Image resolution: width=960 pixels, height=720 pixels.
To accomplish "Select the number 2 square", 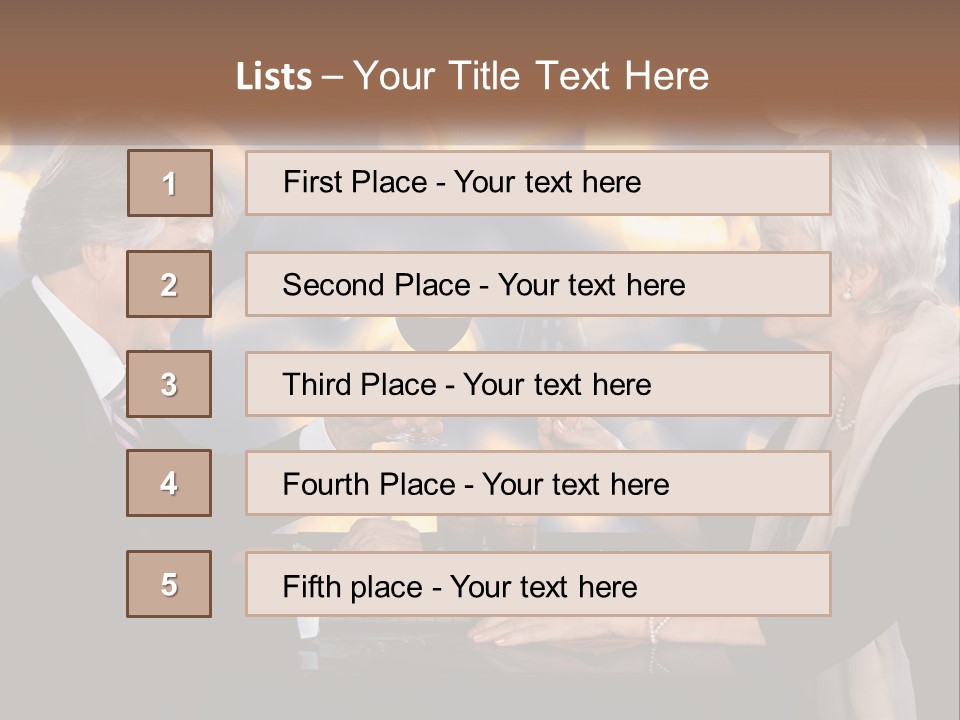I will 169,284.
